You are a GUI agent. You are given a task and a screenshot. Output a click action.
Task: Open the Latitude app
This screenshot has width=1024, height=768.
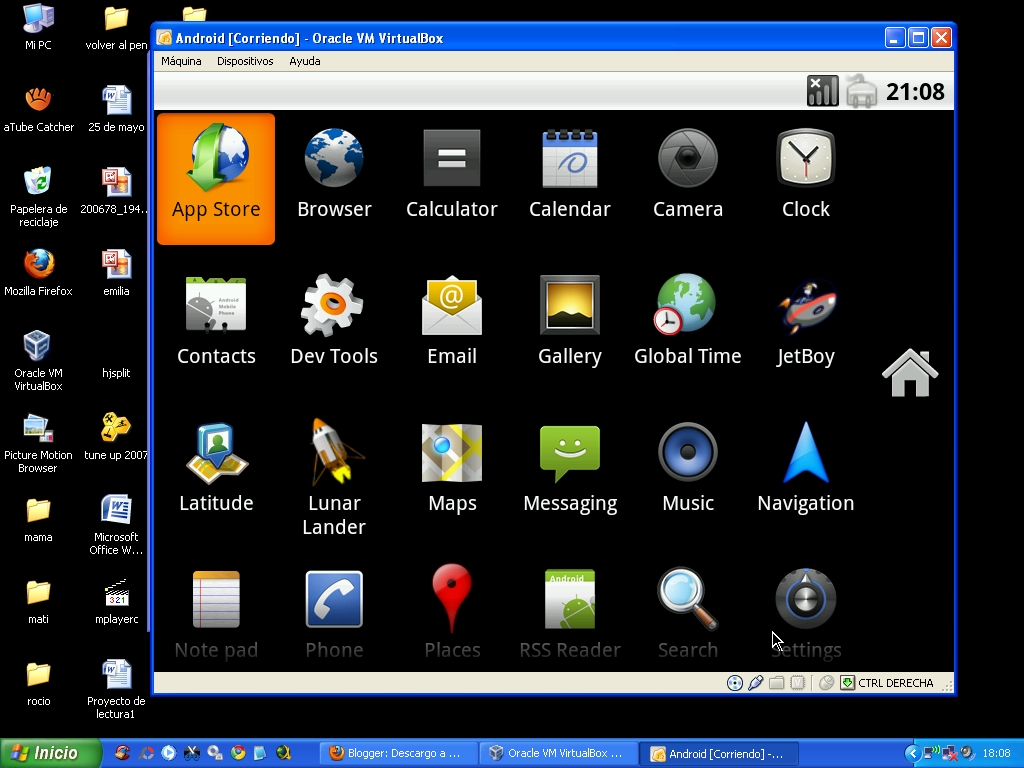click(x=216, y=468)
